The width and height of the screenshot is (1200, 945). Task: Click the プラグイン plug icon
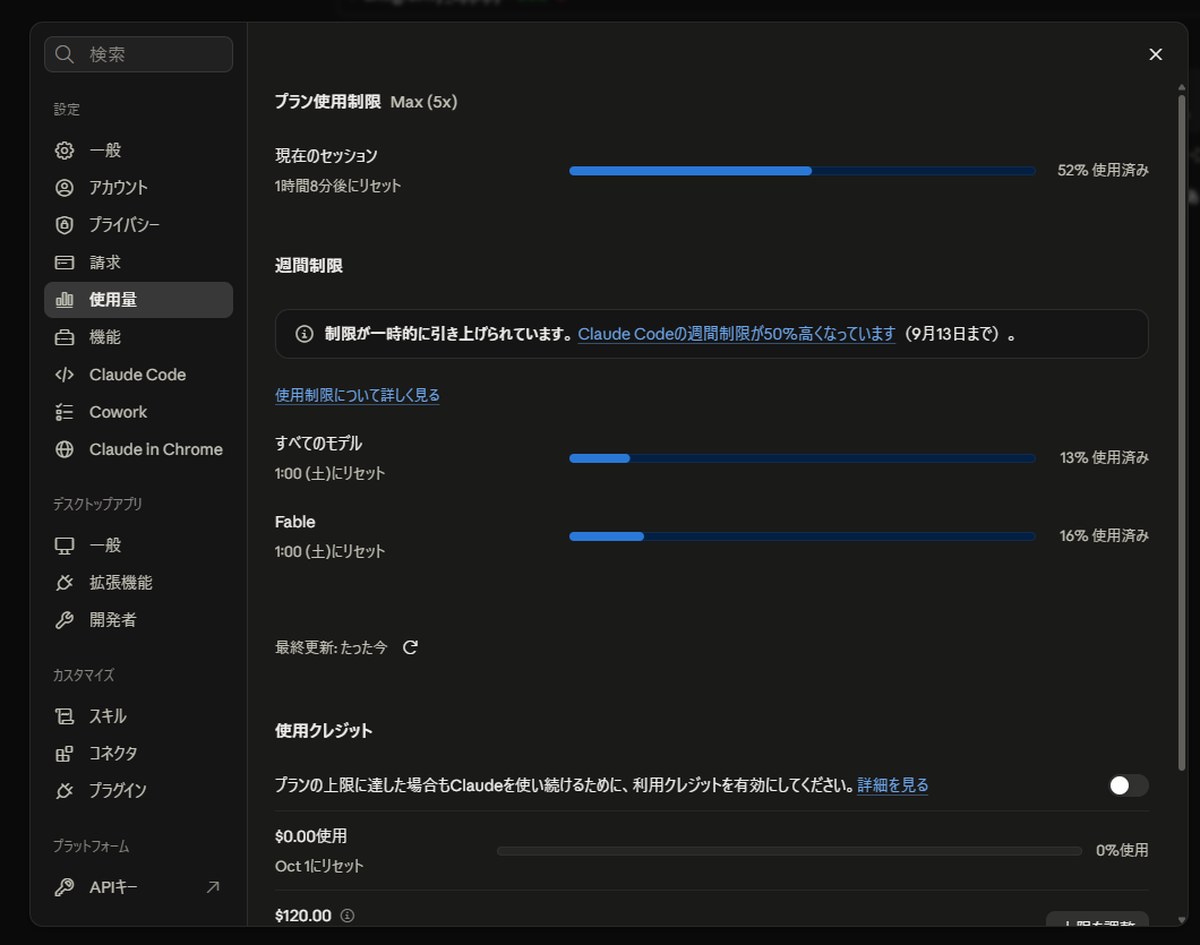pyautogui.click(x=65, y=791)
